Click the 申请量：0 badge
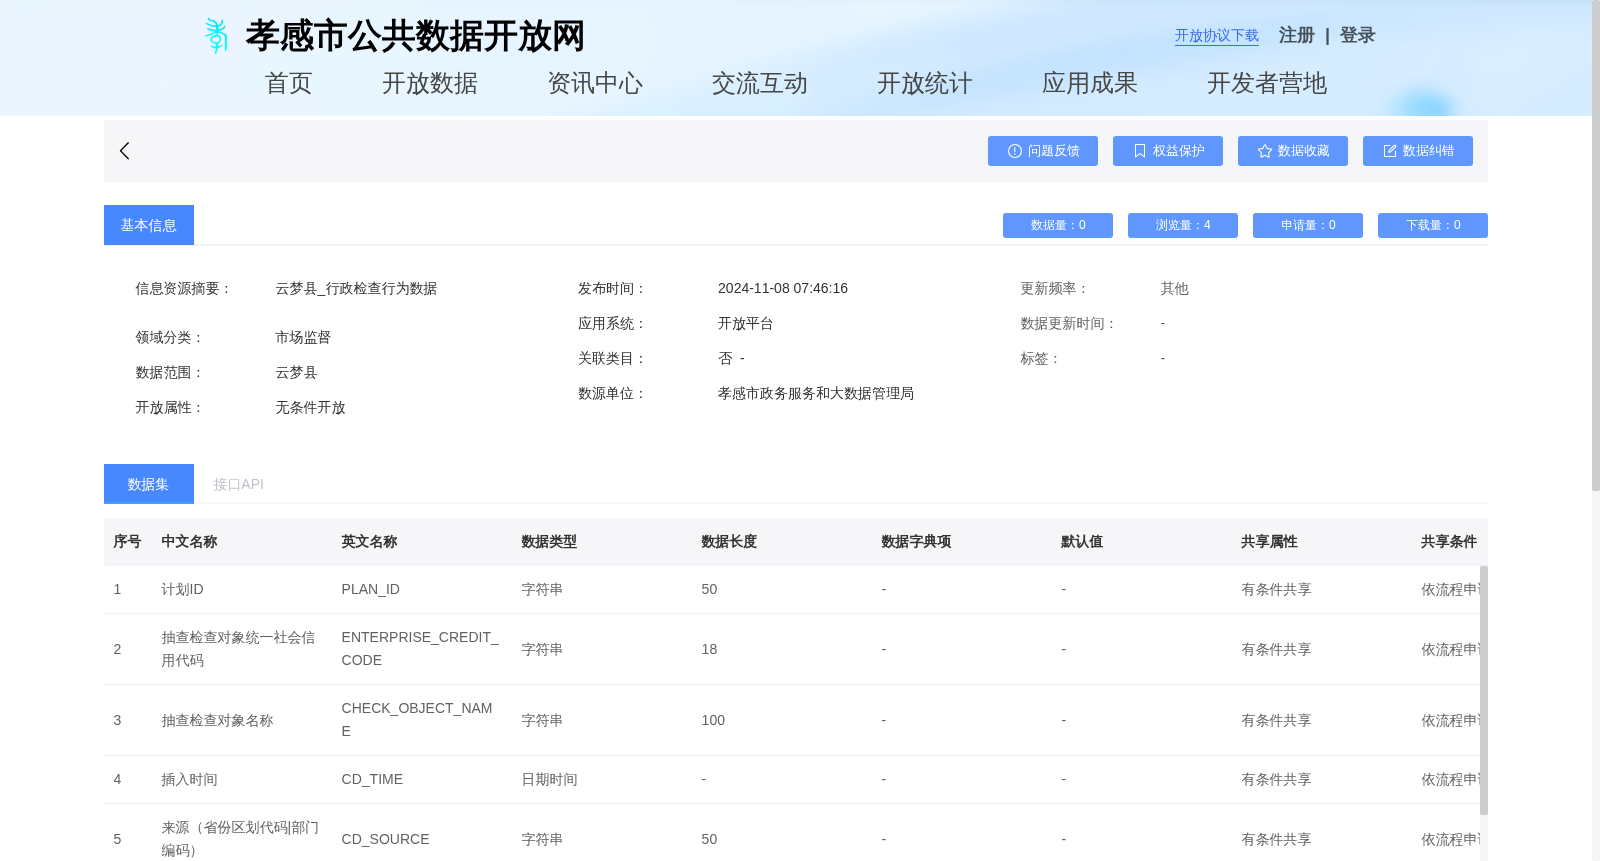This screenshot has width=1600, height=861. point(1308,225)
